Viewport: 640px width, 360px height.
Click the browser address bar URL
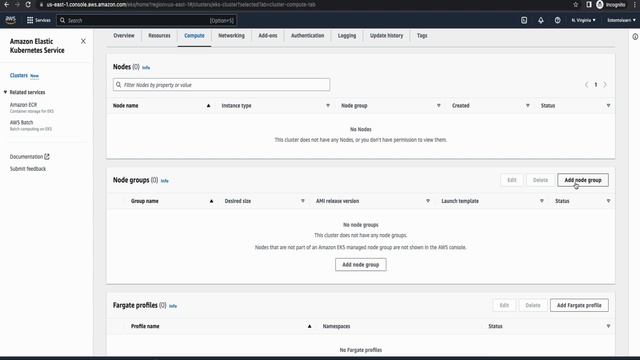(x=181, y=4)
